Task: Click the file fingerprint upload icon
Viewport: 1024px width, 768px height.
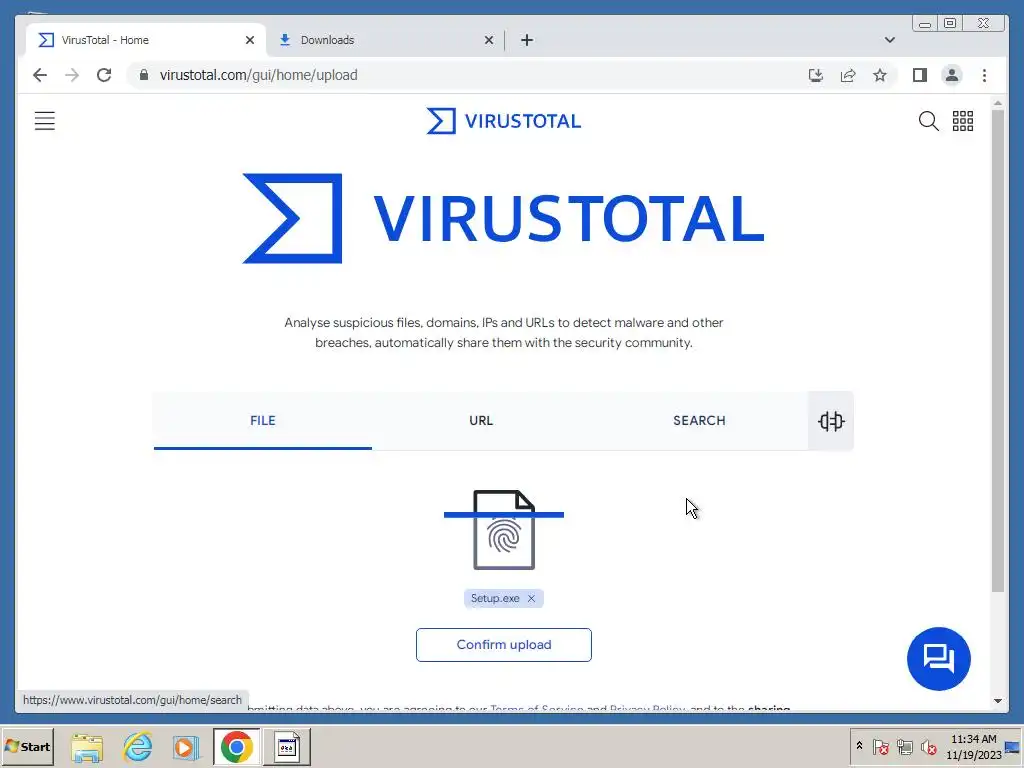Action: [x=504, y=530]
